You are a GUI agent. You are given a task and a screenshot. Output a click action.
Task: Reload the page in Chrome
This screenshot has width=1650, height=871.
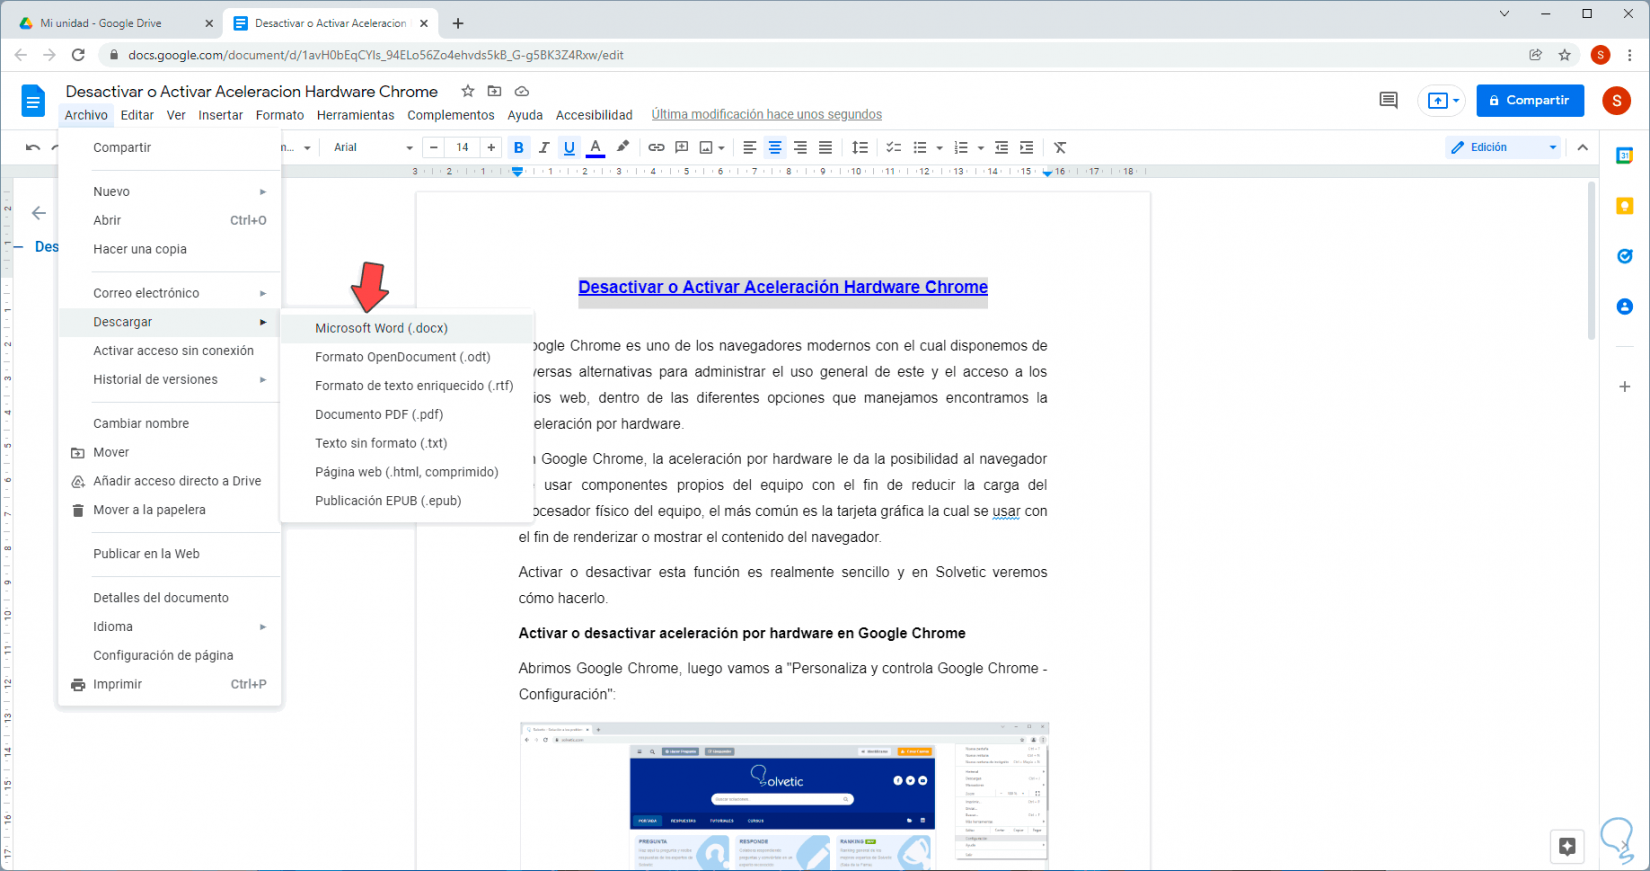78,55
